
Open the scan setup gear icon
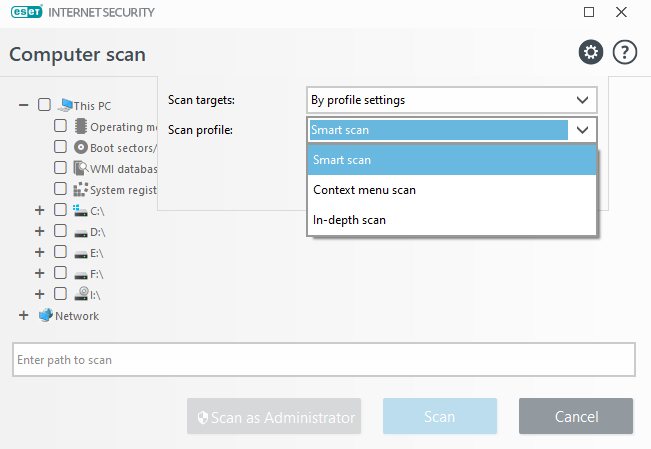point(591,52)
